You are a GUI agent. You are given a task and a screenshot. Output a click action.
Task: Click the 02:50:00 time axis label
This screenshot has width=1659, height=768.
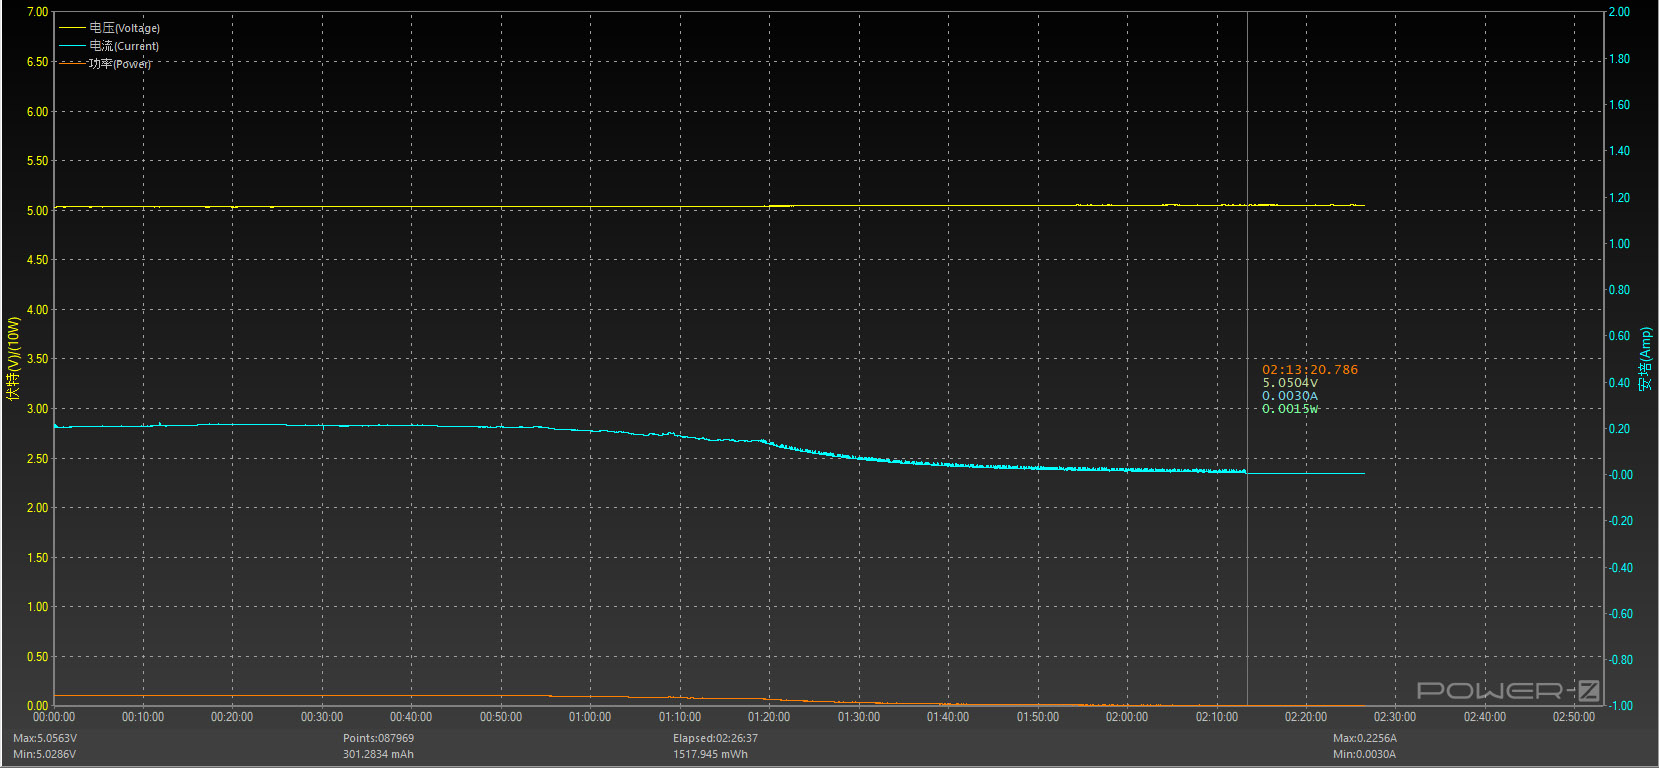(x=1574, y=717)
